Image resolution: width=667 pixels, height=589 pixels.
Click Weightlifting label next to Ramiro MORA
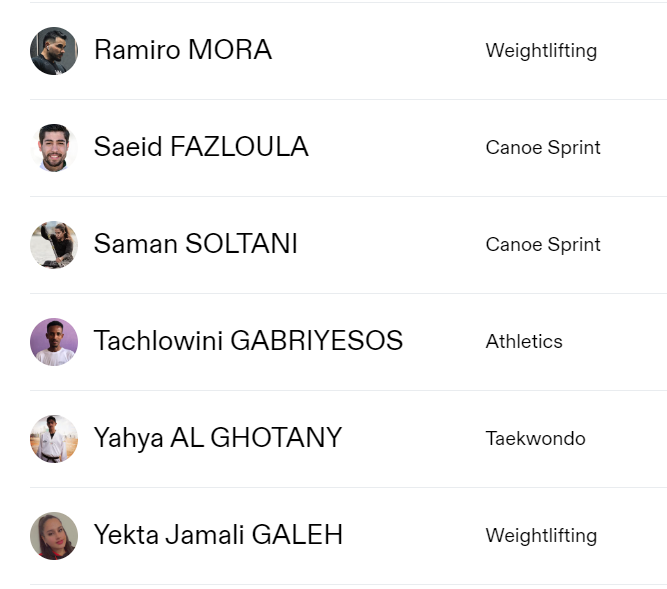pos(541,51)
